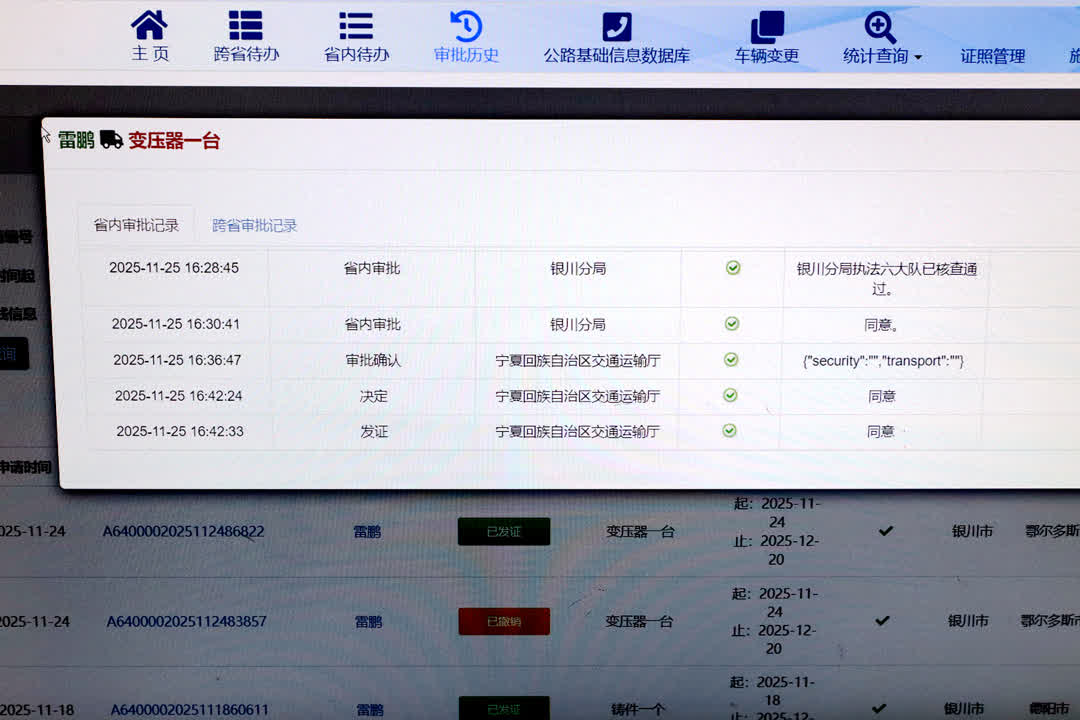The width and height of the screenshot is (1080, 720).
Task: Click the red 已撤销 status badge
Action: (x=504, y=621)
